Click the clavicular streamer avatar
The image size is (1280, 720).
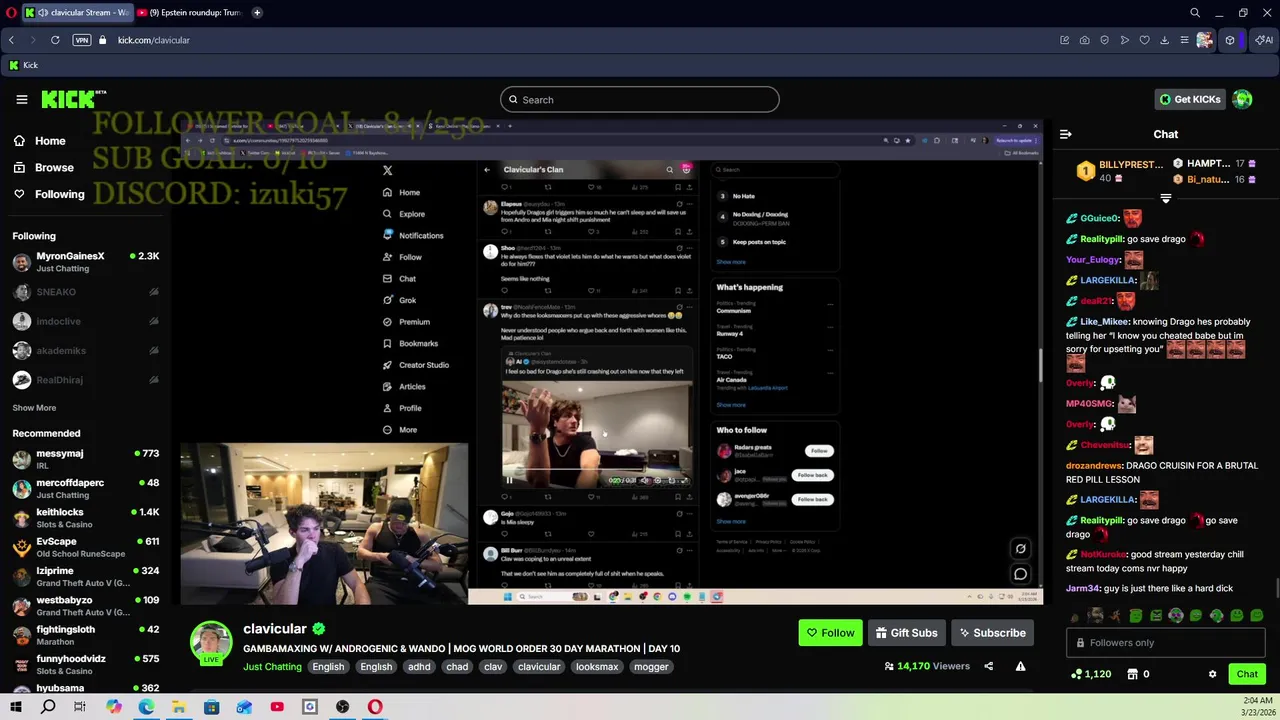coord(211,643)
